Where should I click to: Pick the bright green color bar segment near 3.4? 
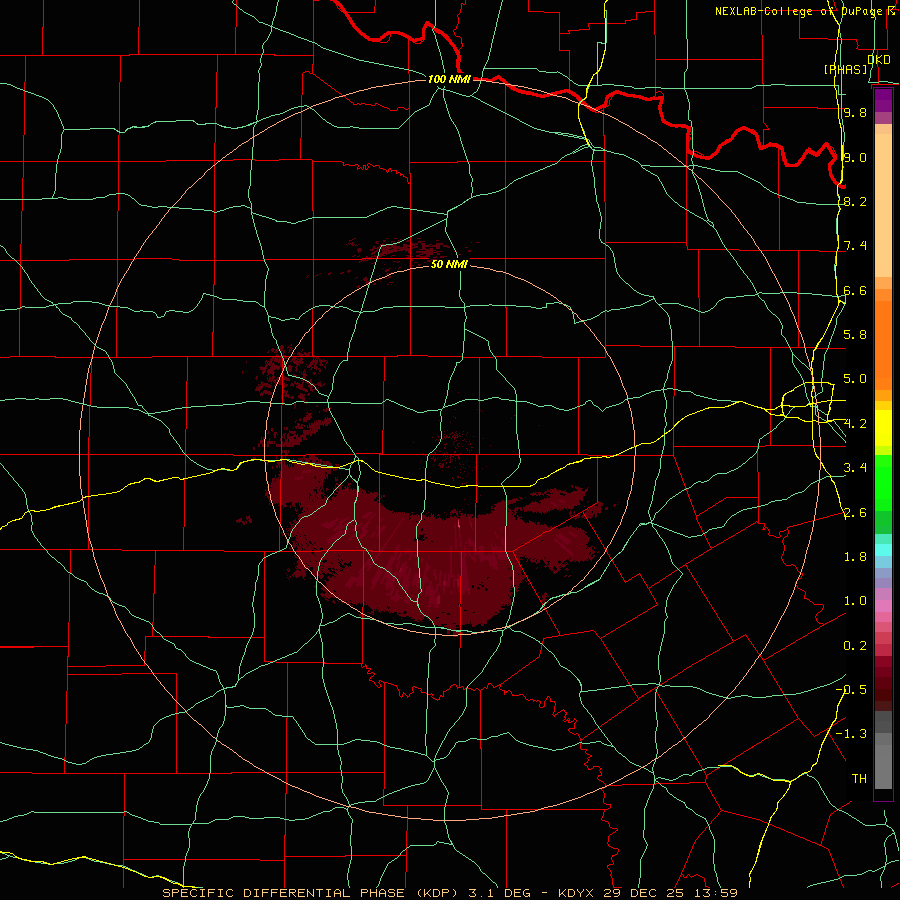coord(883,482)
